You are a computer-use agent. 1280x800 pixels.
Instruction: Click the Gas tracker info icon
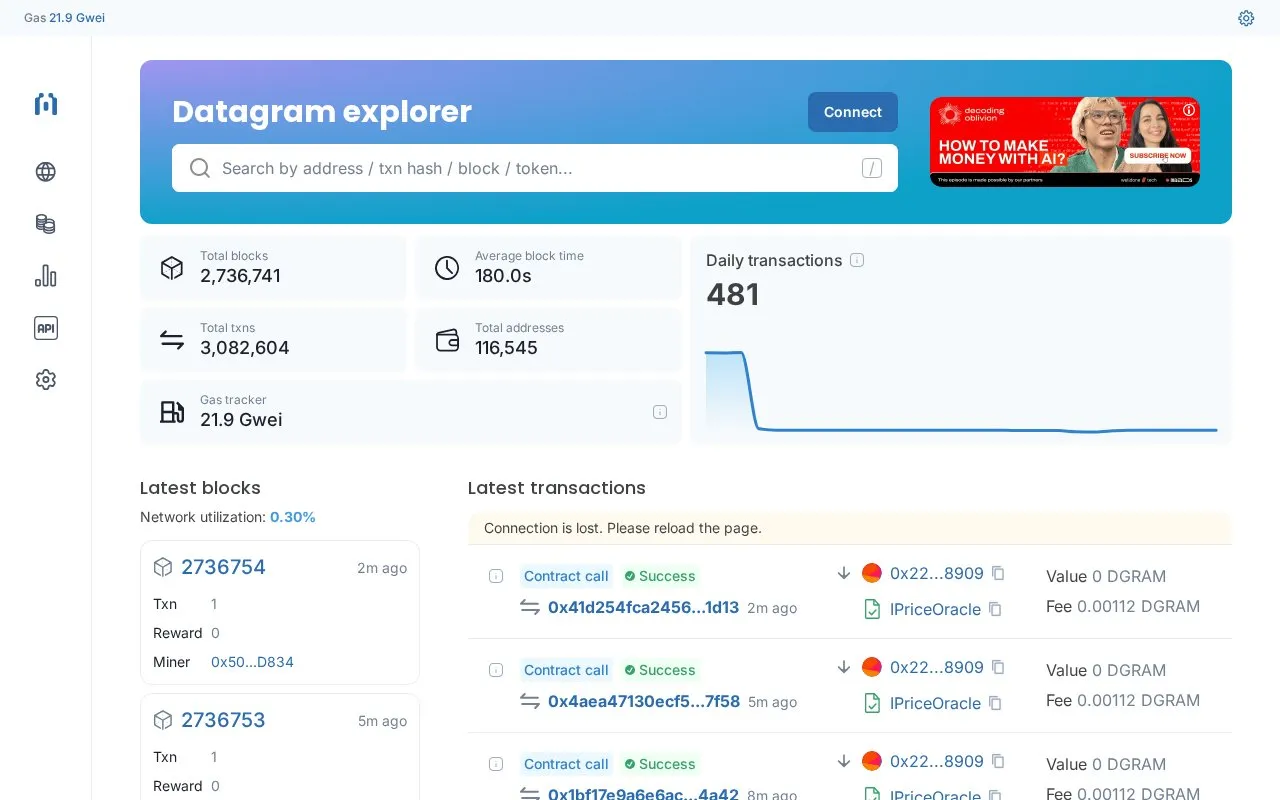point(660,412)
